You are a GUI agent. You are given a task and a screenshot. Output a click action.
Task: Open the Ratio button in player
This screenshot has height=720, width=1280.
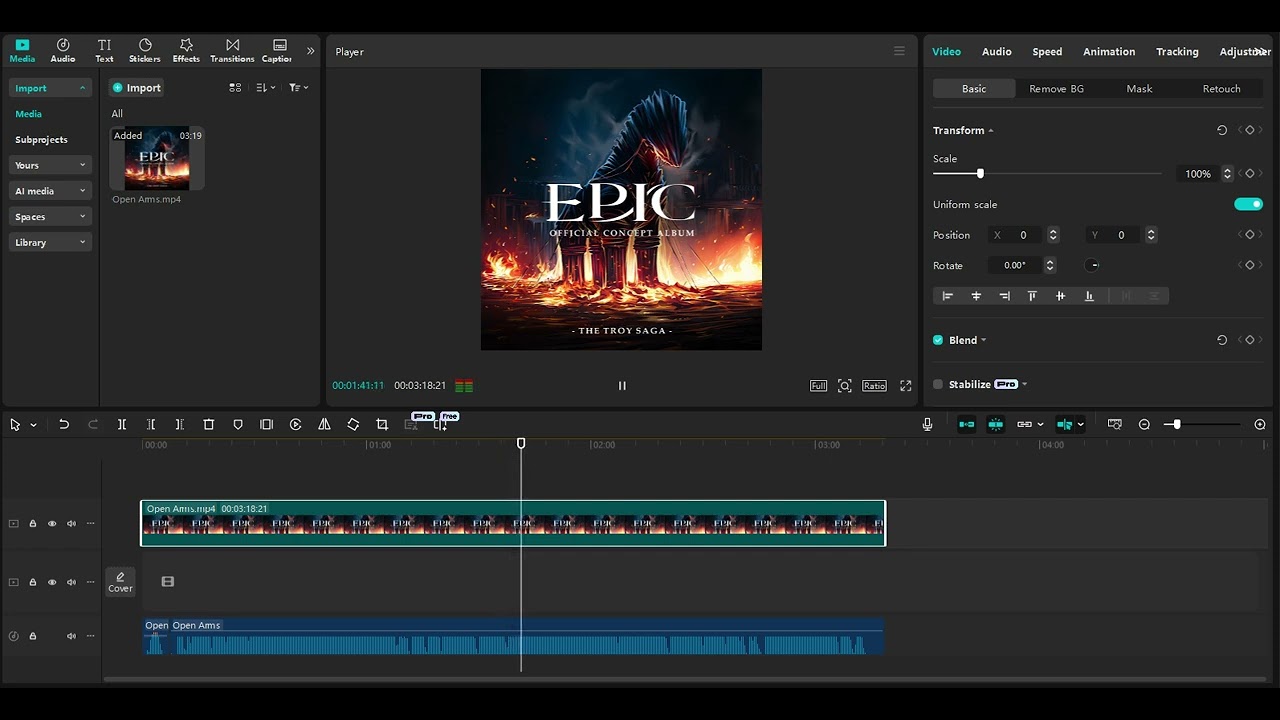pyautogui.click(x=874, y=386)
